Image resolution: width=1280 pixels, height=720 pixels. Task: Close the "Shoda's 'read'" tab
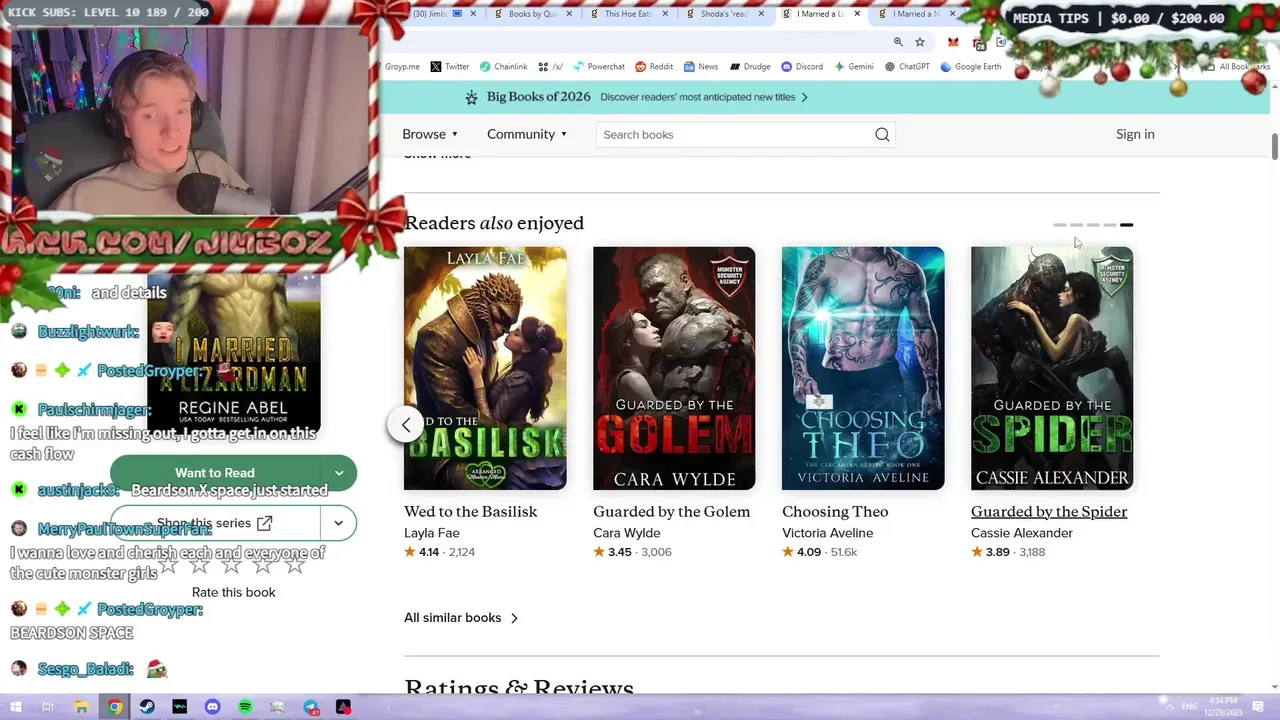[x=761, y=14]
